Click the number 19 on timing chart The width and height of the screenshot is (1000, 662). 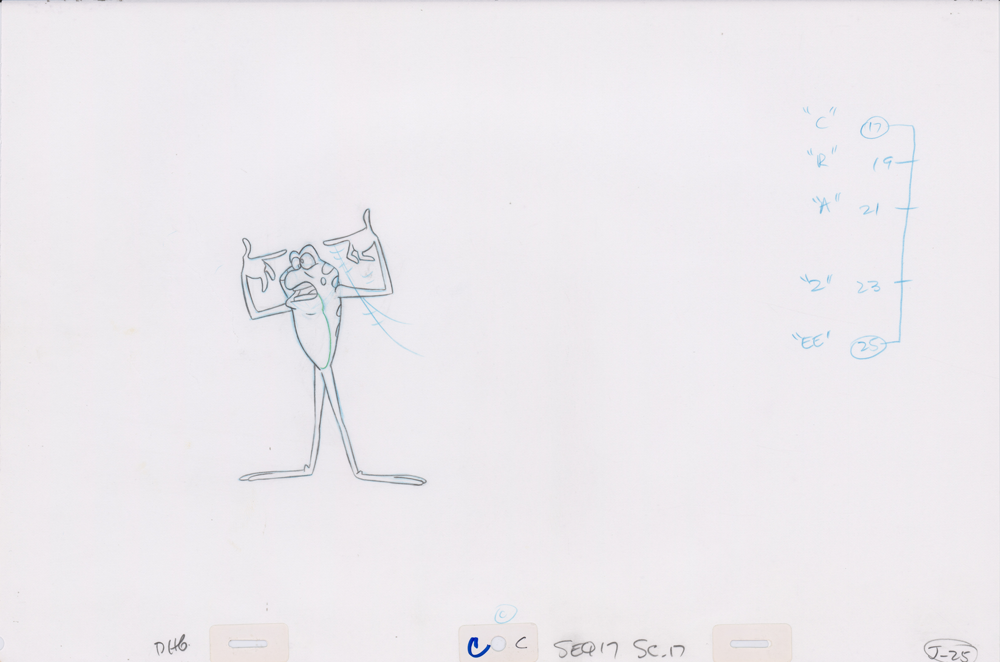point(881,162)
